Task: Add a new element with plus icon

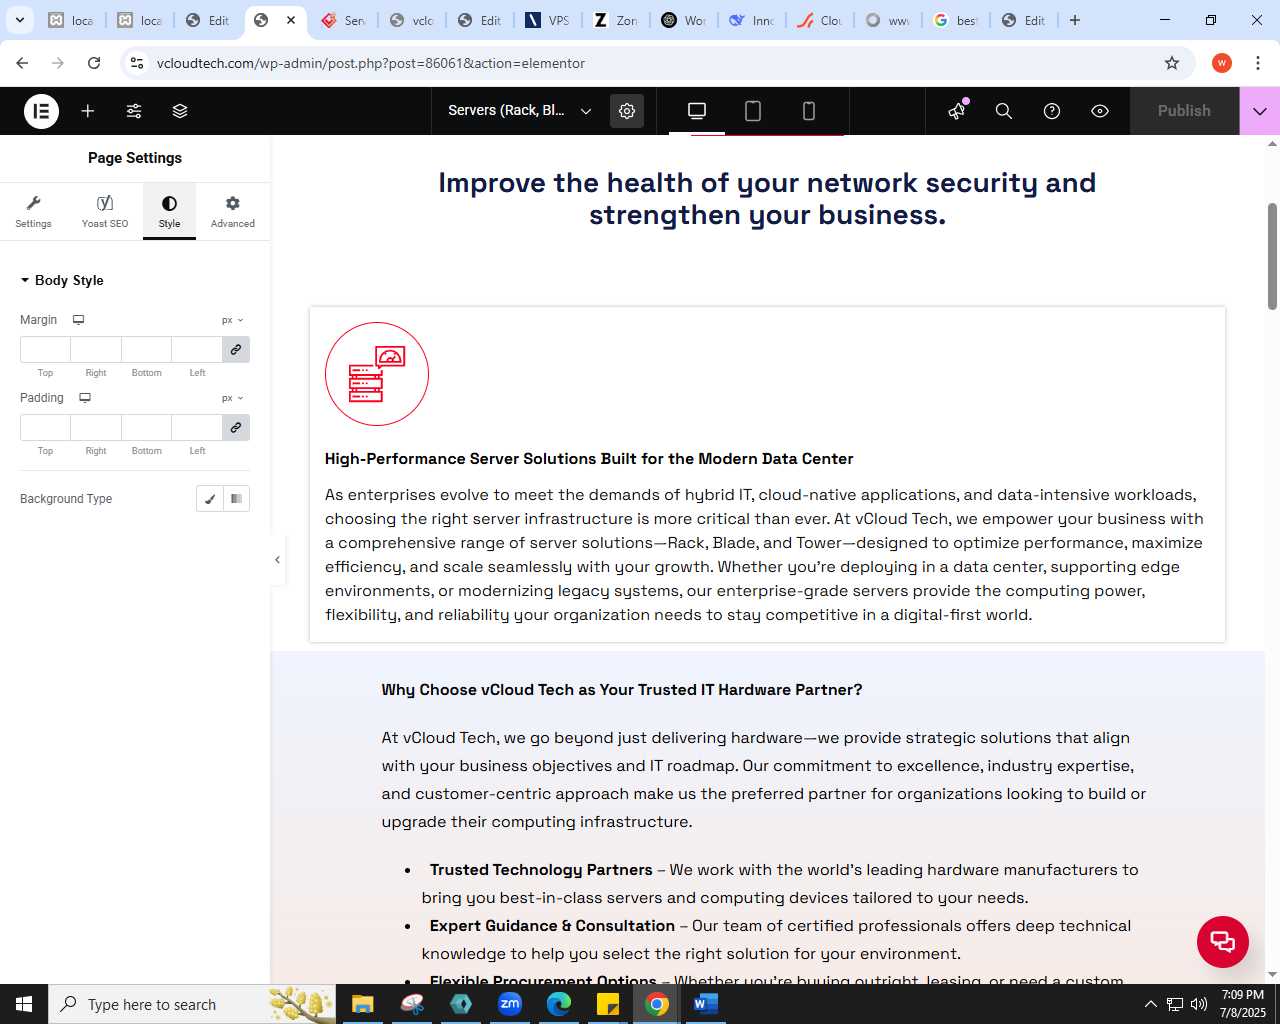Action: (x=88, y=111)
